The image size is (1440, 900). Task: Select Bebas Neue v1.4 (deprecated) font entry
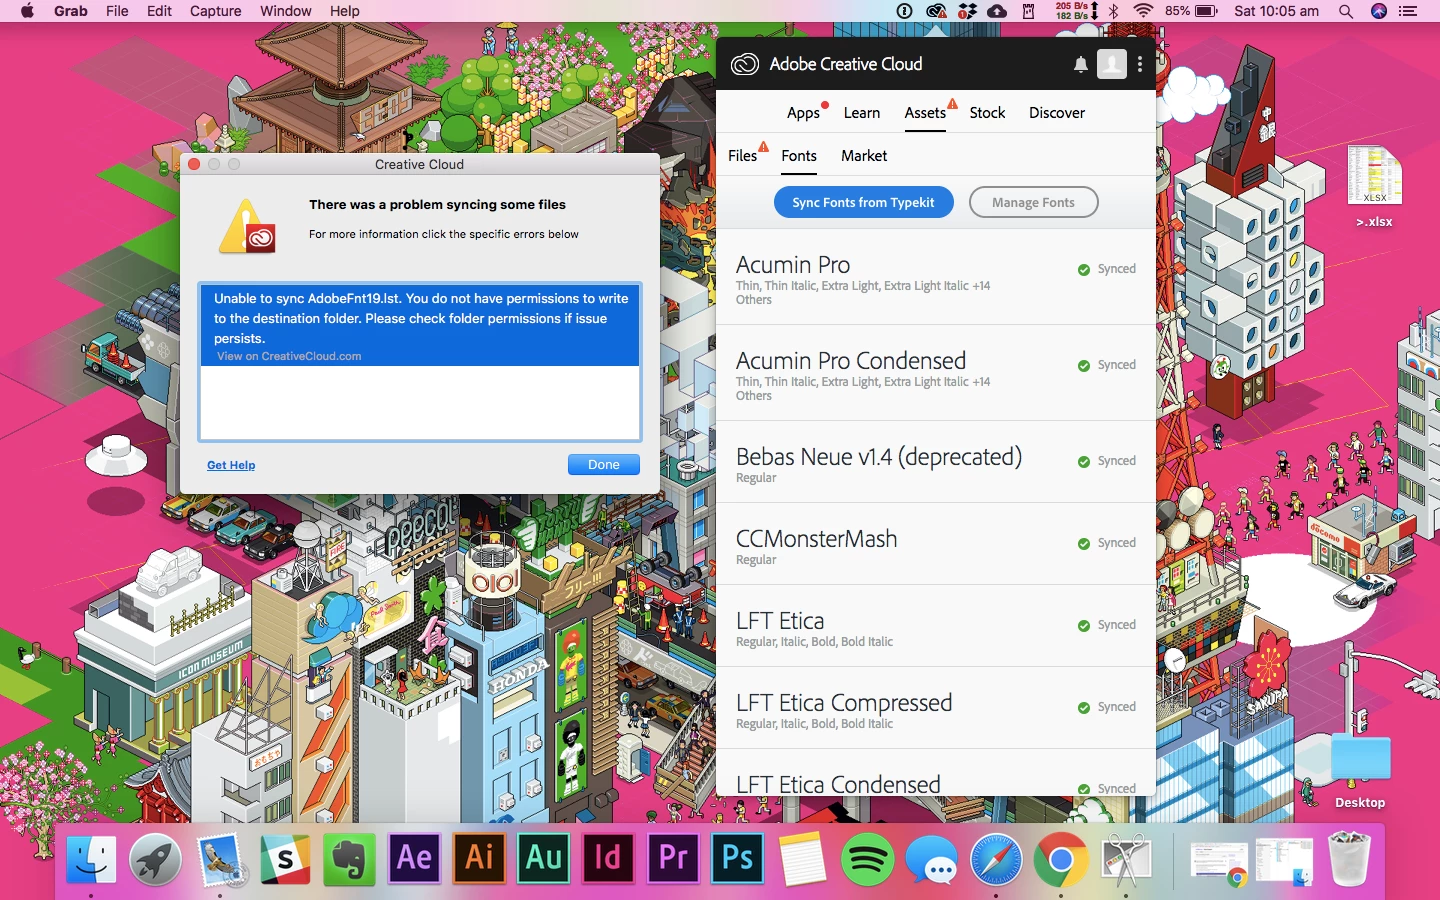tap(936, 463)
